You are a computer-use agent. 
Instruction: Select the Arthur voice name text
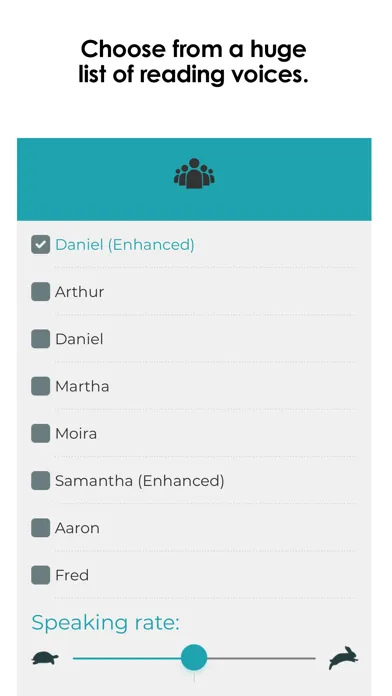79,292
